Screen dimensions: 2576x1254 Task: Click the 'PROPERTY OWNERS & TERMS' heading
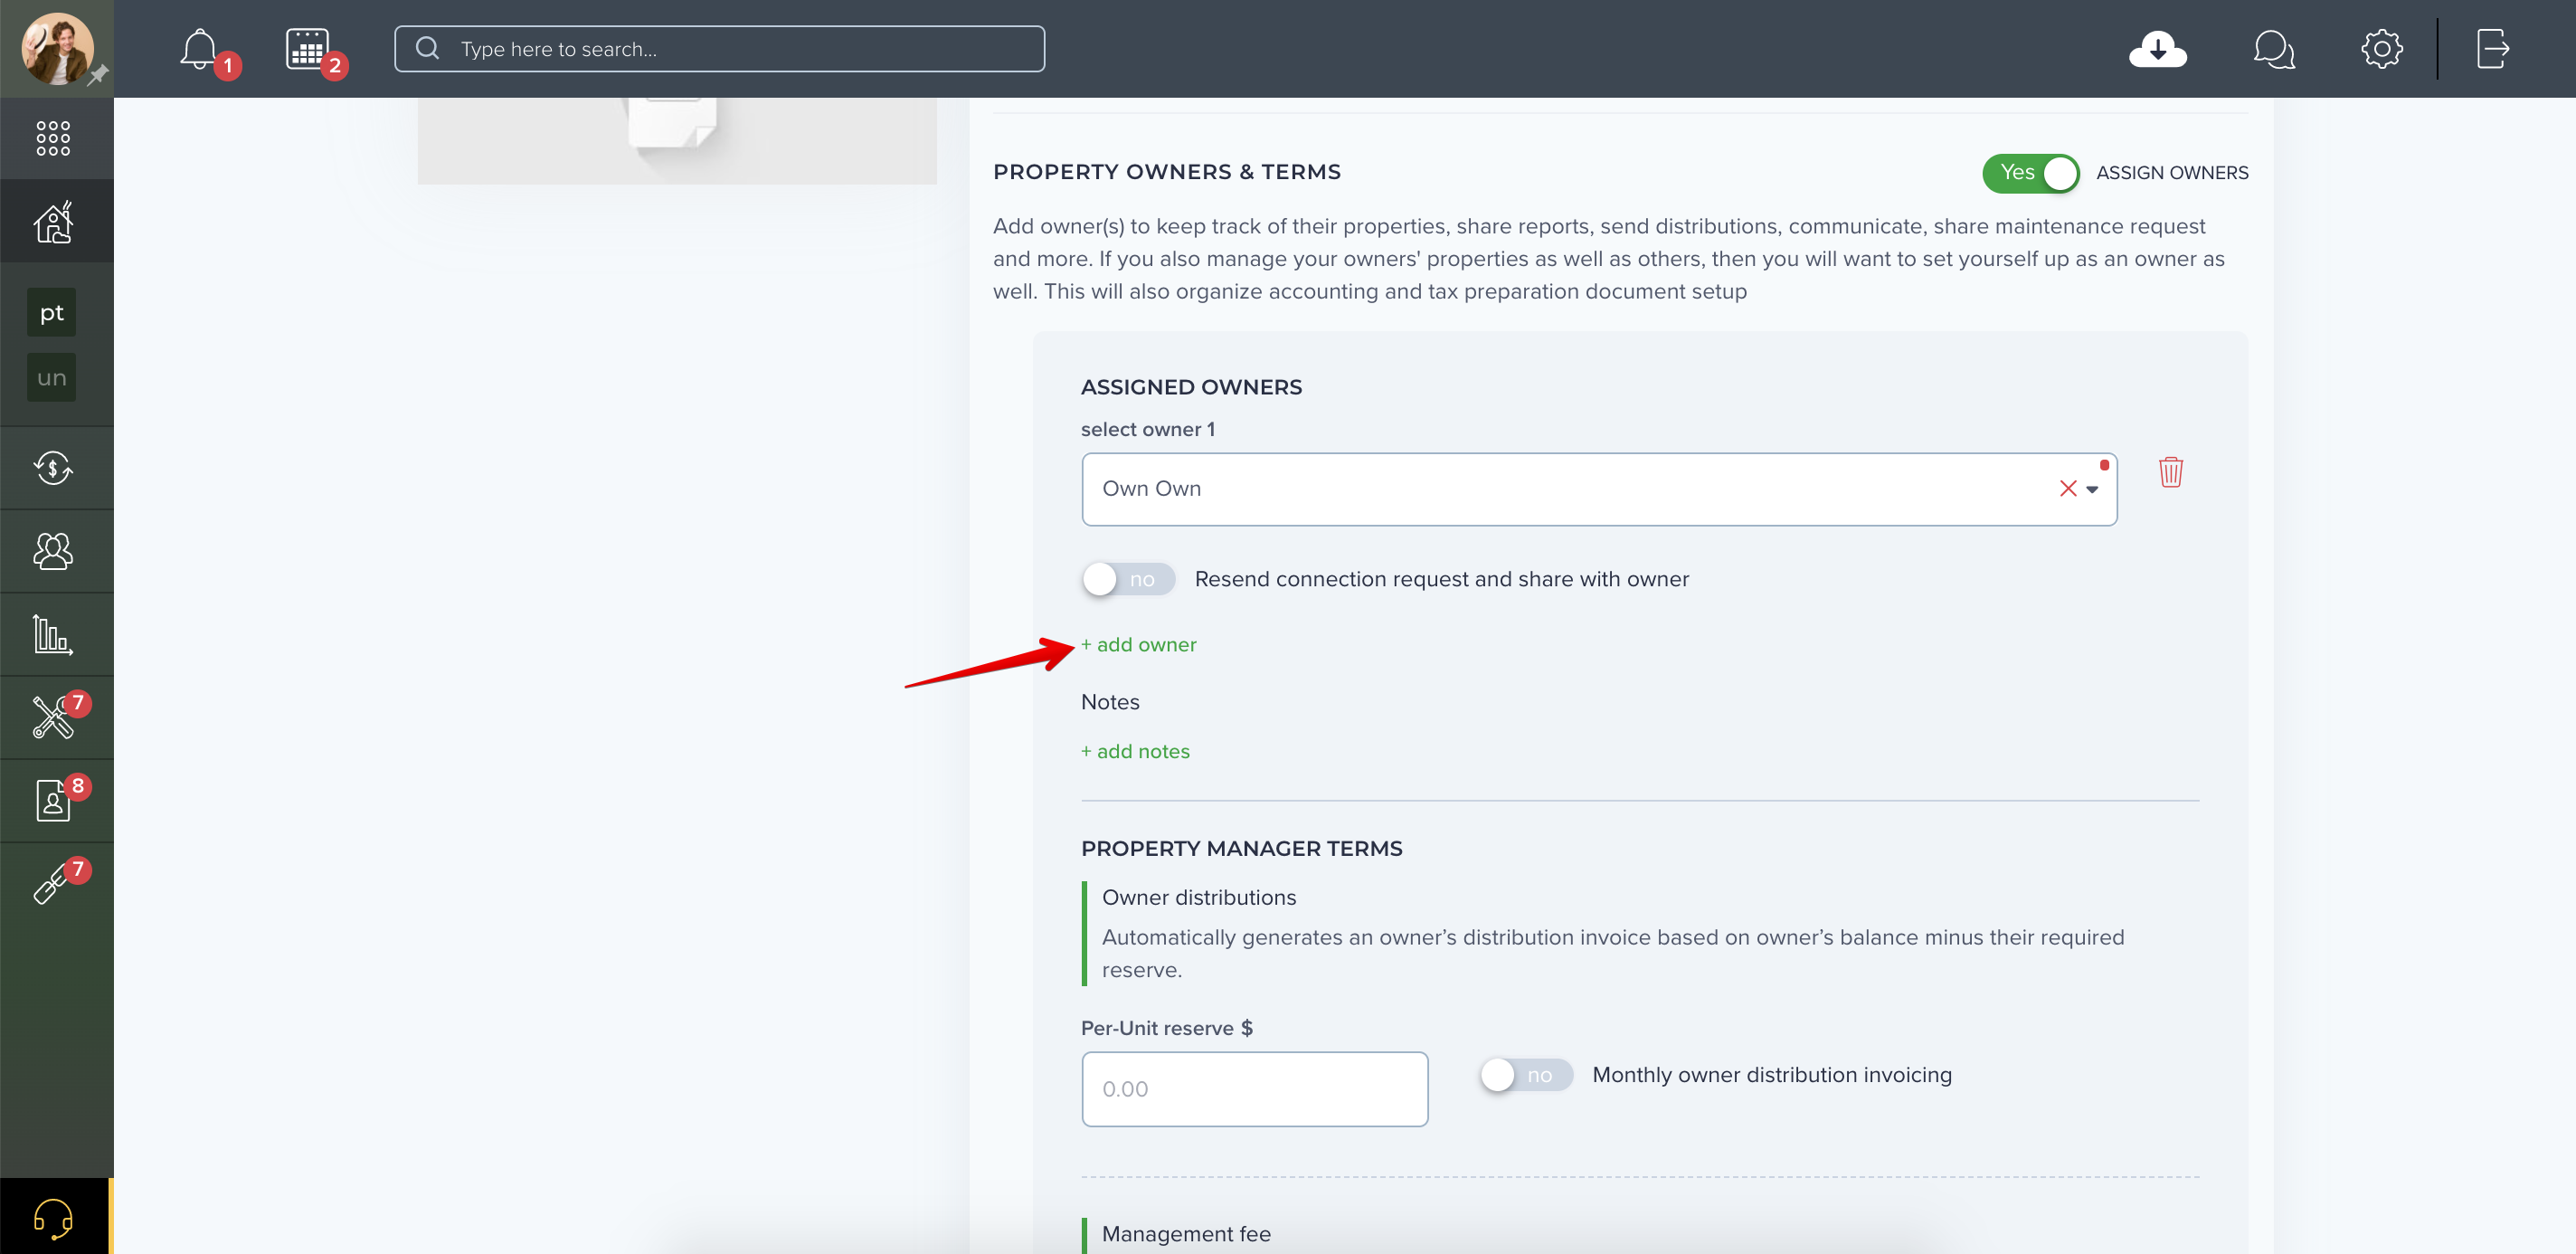1166,172
